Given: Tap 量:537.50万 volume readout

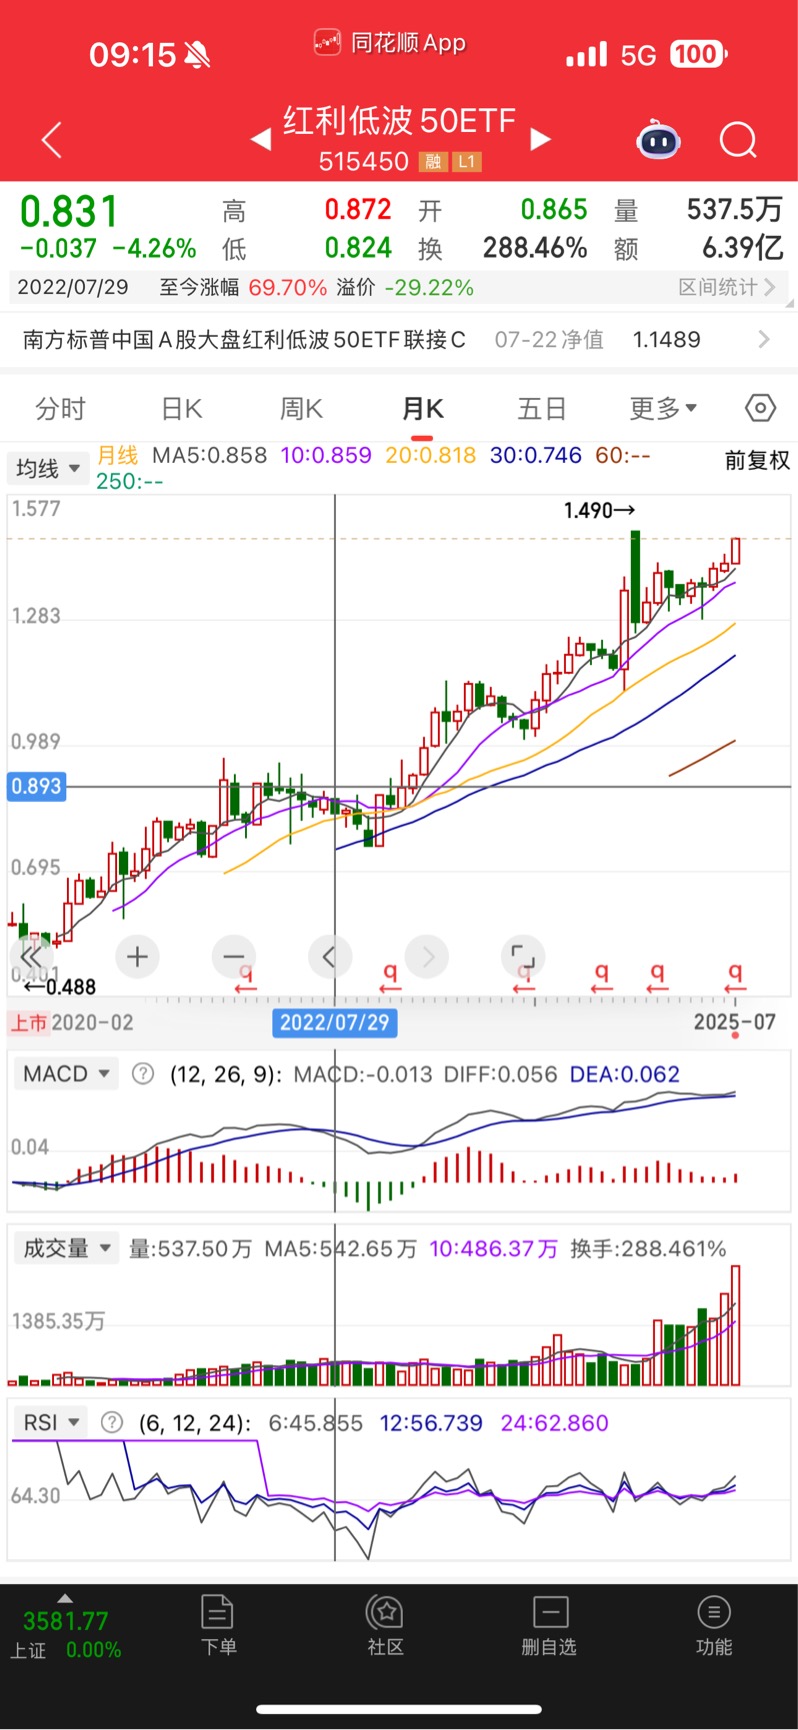Looking at the screenshot, I should (x=190, y=1248).
